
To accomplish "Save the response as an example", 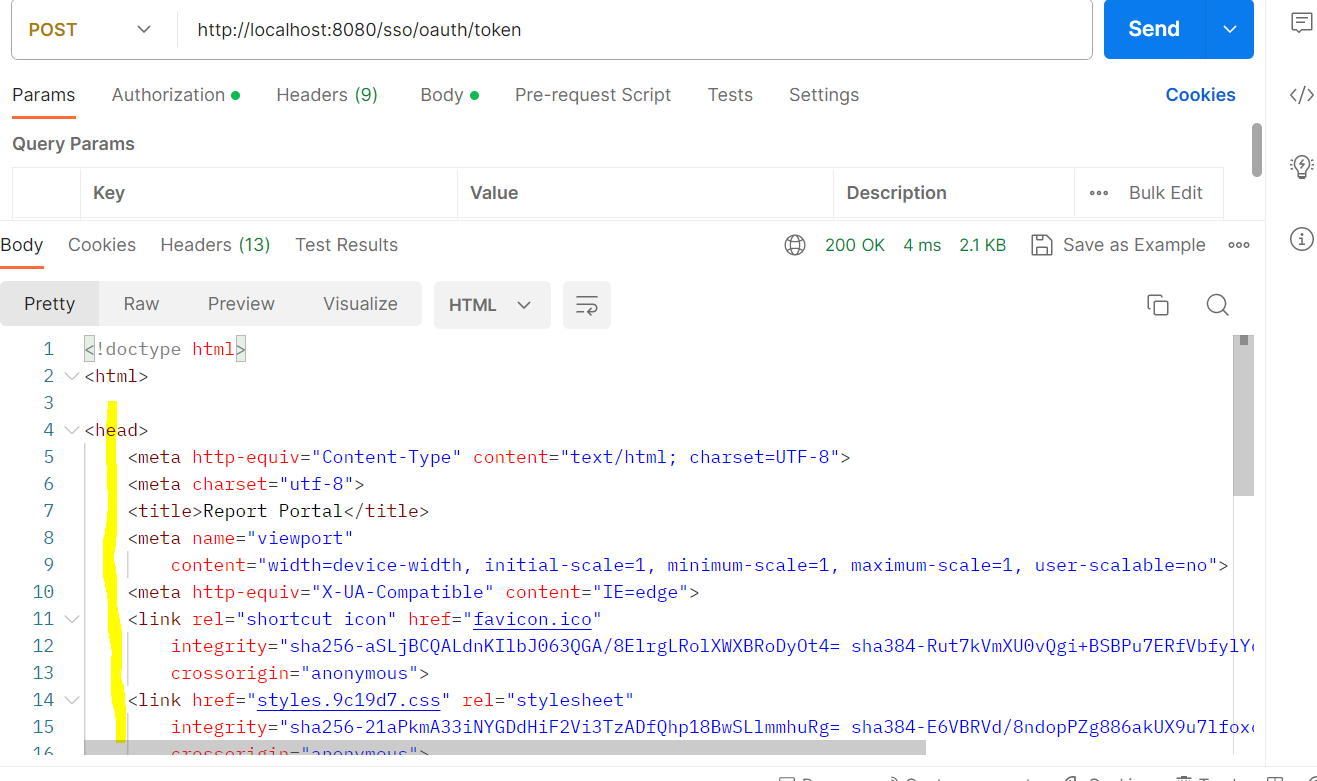I will pos(1117,244).
